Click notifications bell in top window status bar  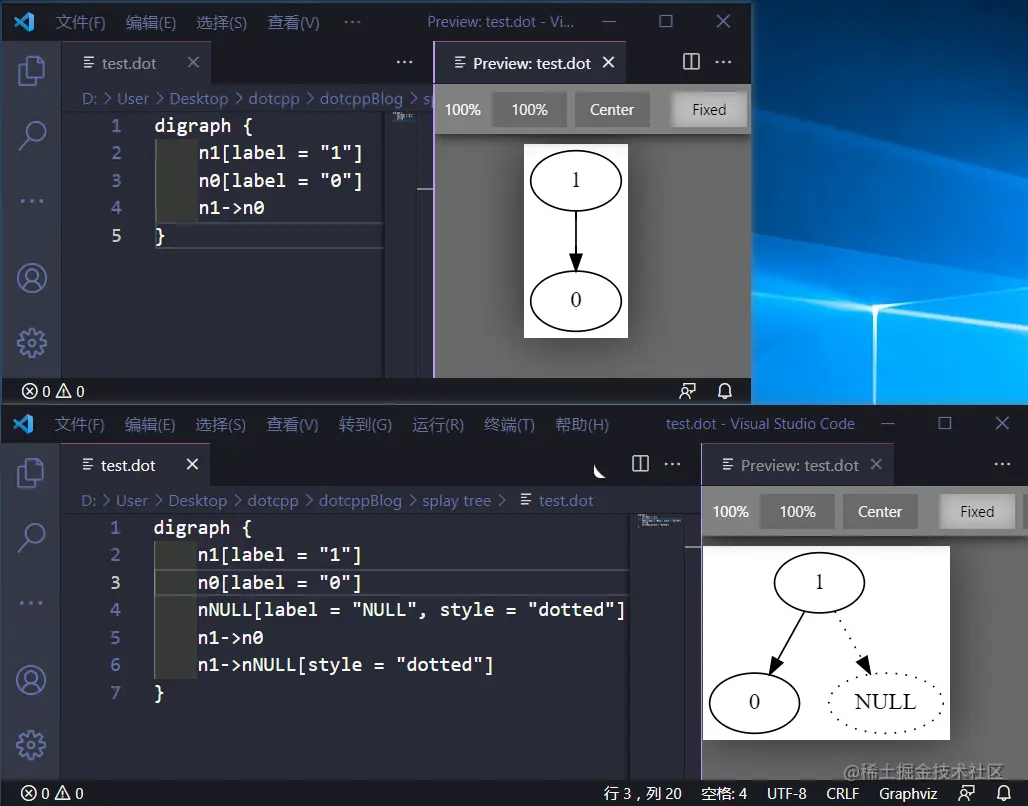click(724, 391)
